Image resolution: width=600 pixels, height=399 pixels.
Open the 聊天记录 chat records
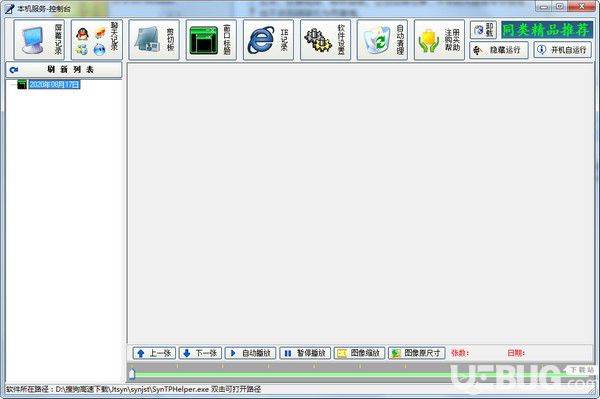coord(97,40)
